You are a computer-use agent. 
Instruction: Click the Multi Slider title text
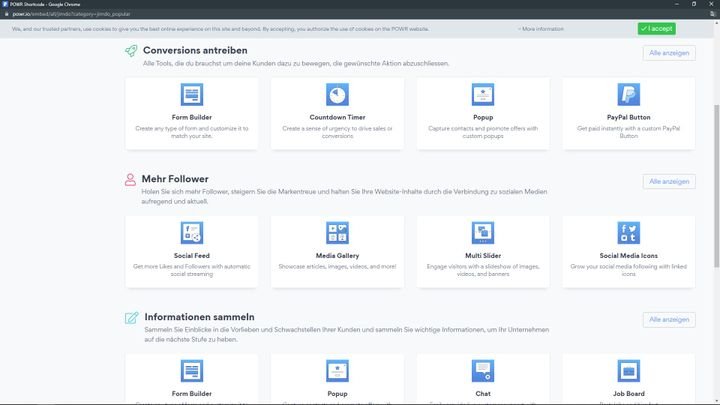[x=483, y=256]
